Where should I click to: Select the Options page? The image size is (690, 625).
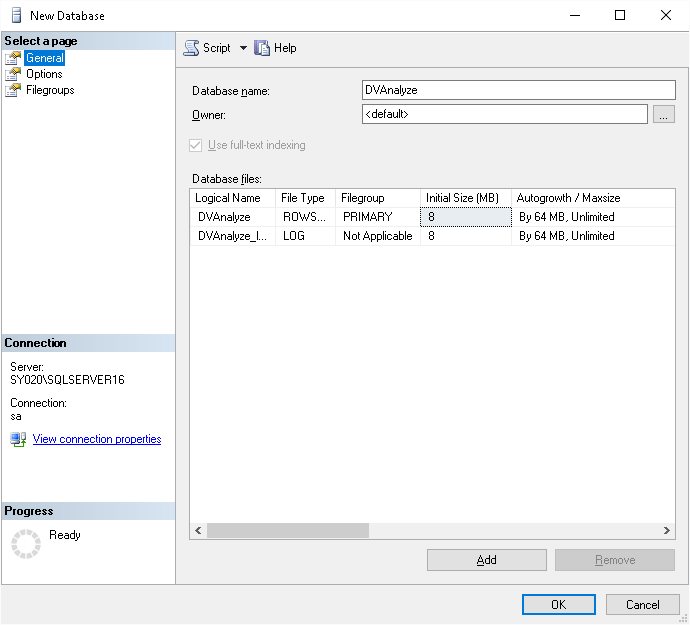tap(44, 74)
